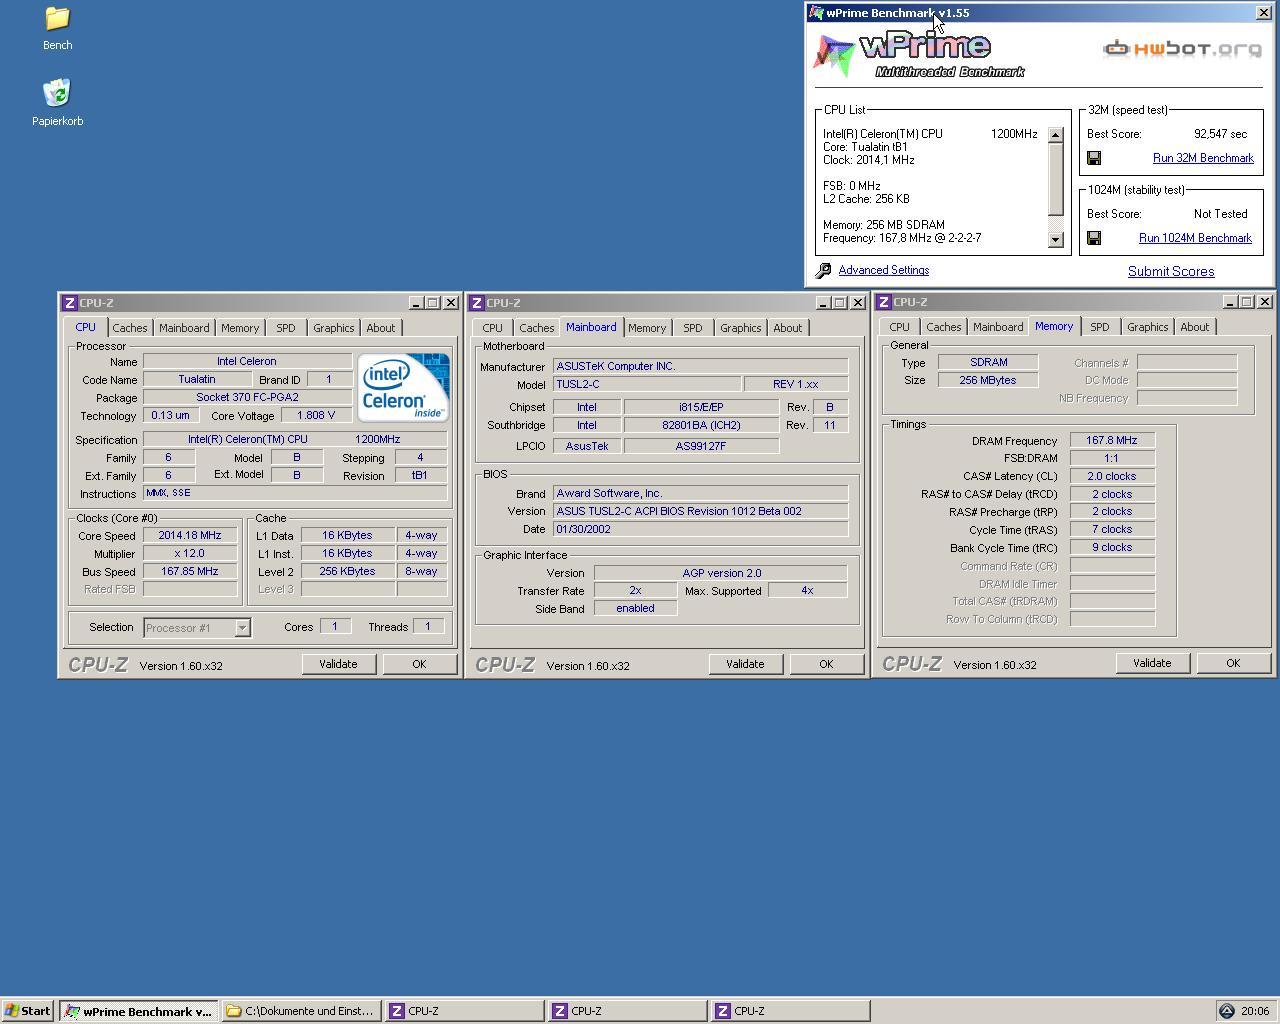Switch to About tab in left CPU-Z window
This screenshot has width=1280, height=1024.
[380, 328]
